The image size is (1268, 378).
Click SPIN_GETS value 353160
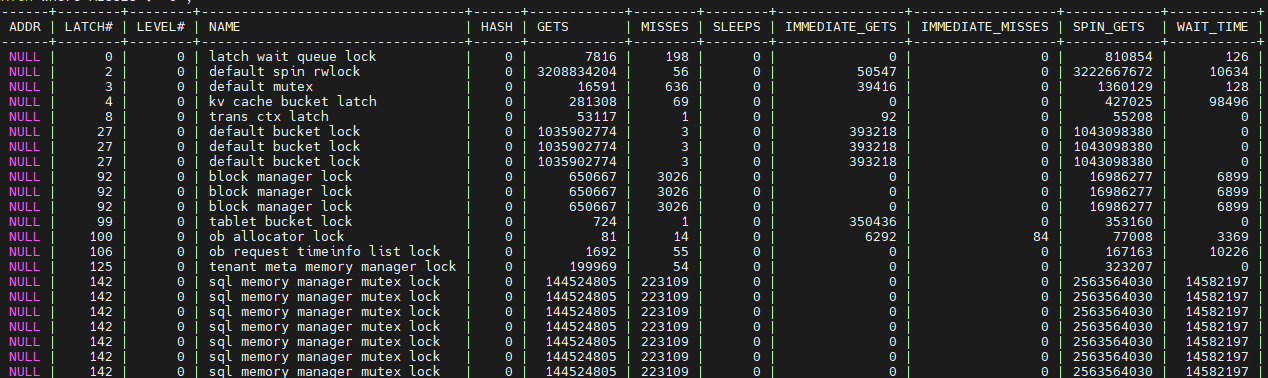tap(1129, 221)
